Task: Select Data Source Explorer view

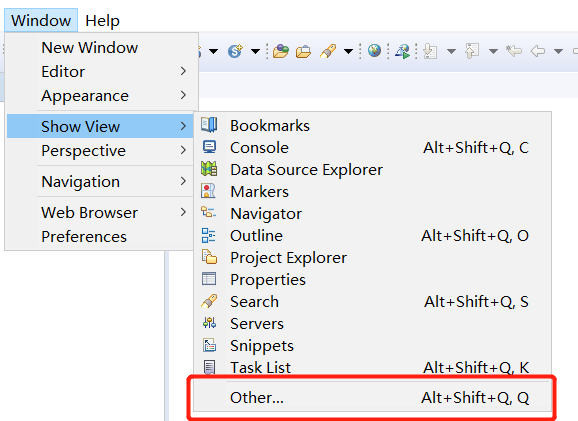Action: (x=372, y=170)
